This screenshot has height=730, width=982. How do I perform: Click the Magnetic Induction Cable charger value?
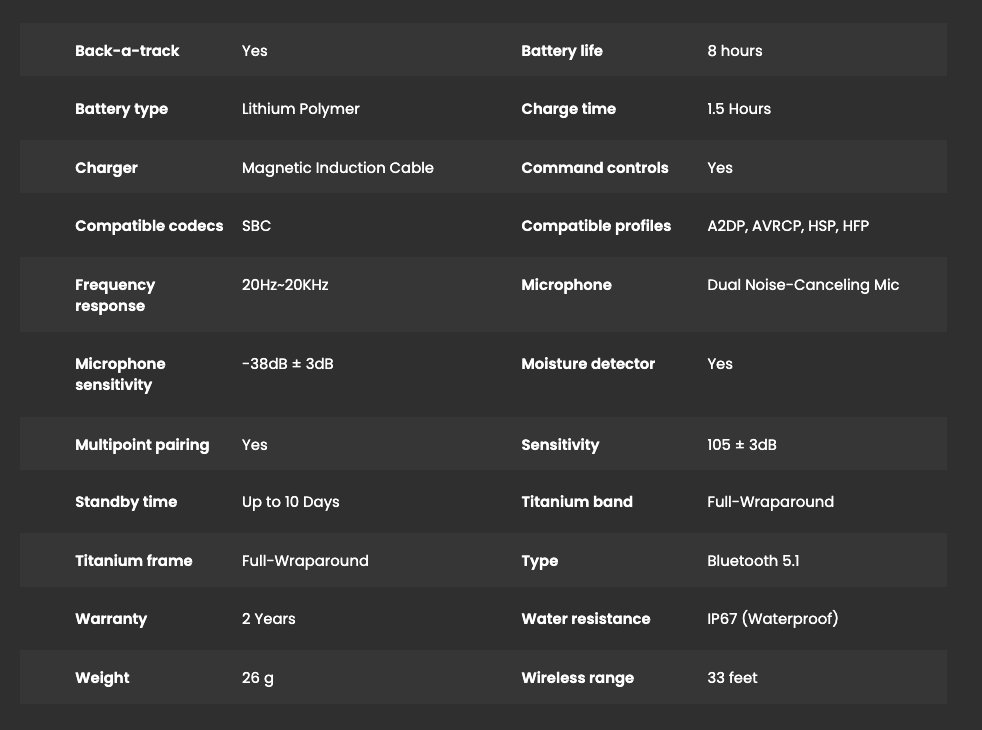337,168
